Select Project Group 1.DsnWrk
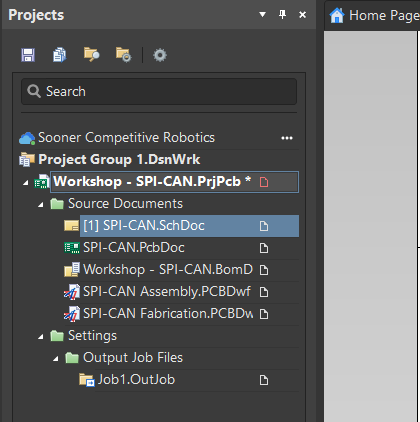The width and height of the screenshot is (420, 422). [x=119, y=160]
